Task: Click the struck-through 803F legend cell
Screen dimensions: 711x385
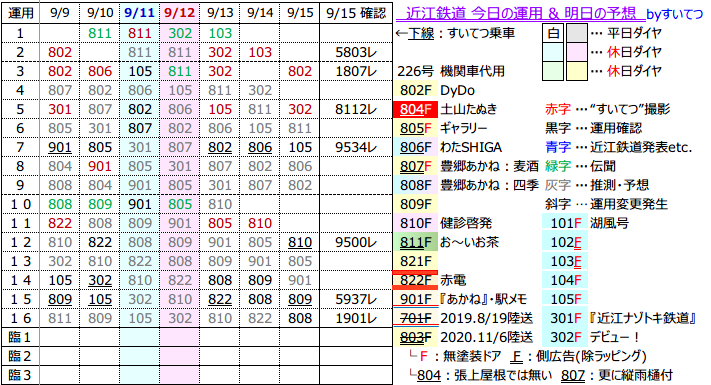Action: (415, 337)
